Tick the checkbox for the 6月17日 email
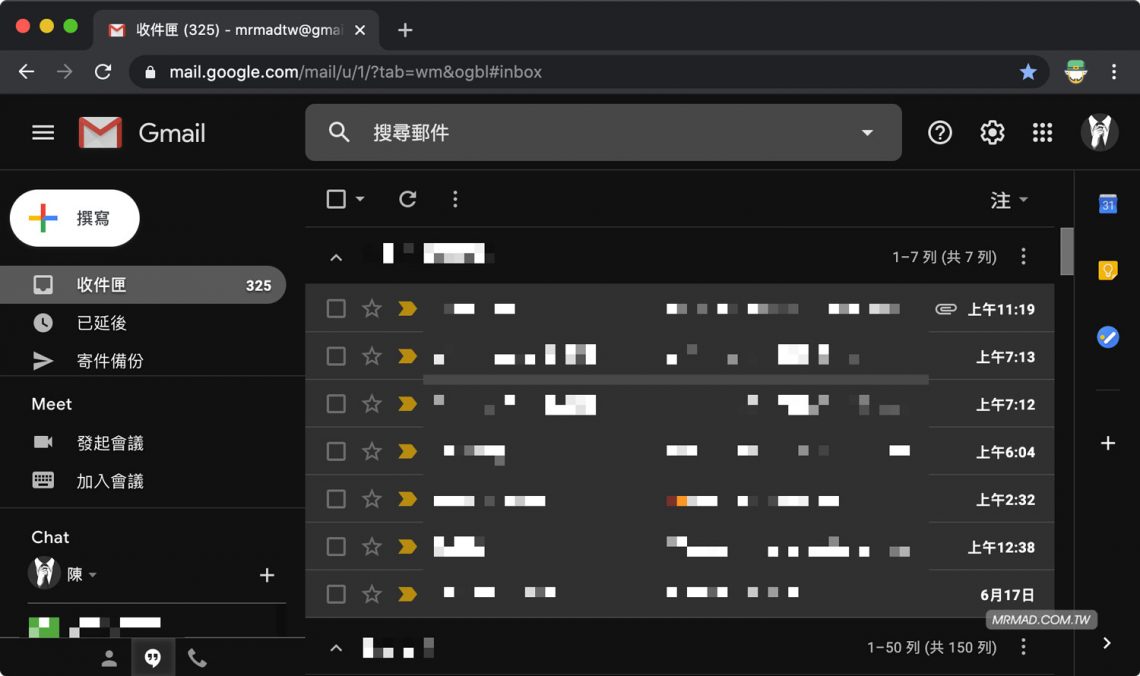Image resolution: width=1140 pixels, height=676 pixels. tap(336, 594)
